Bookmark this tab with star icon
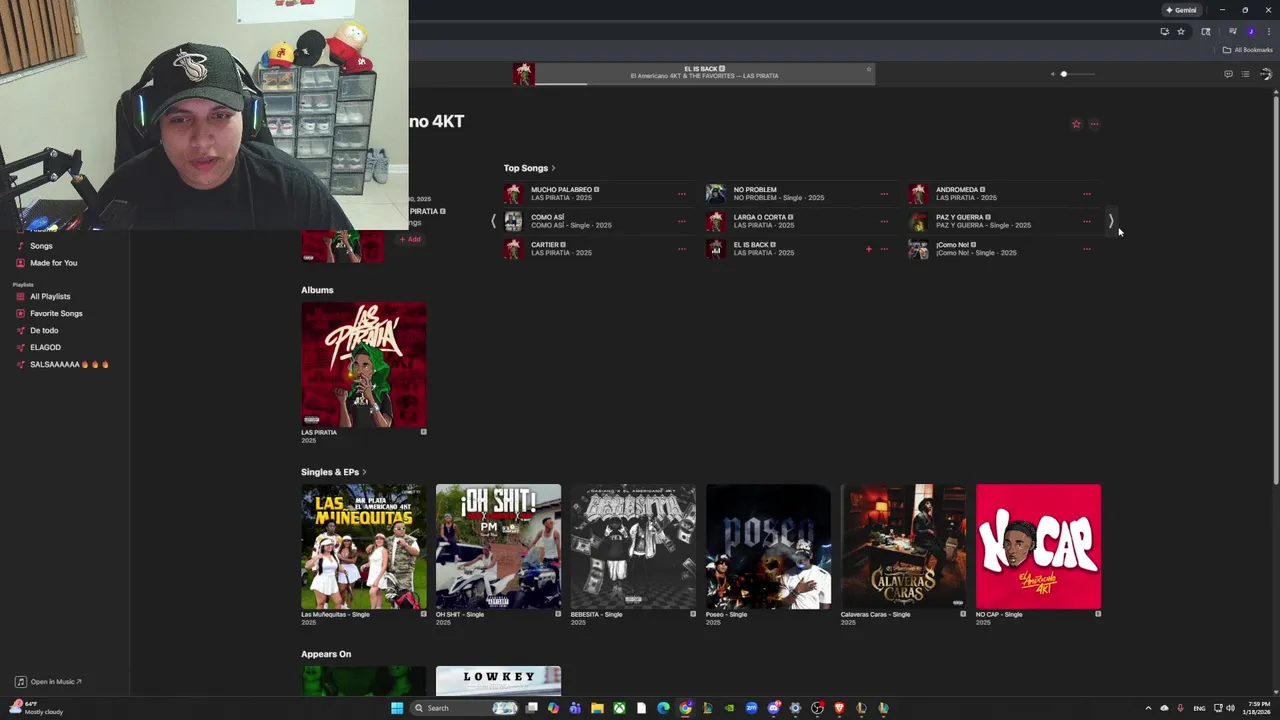Viewport: 1280px width, 720px height. (1181, 32)
